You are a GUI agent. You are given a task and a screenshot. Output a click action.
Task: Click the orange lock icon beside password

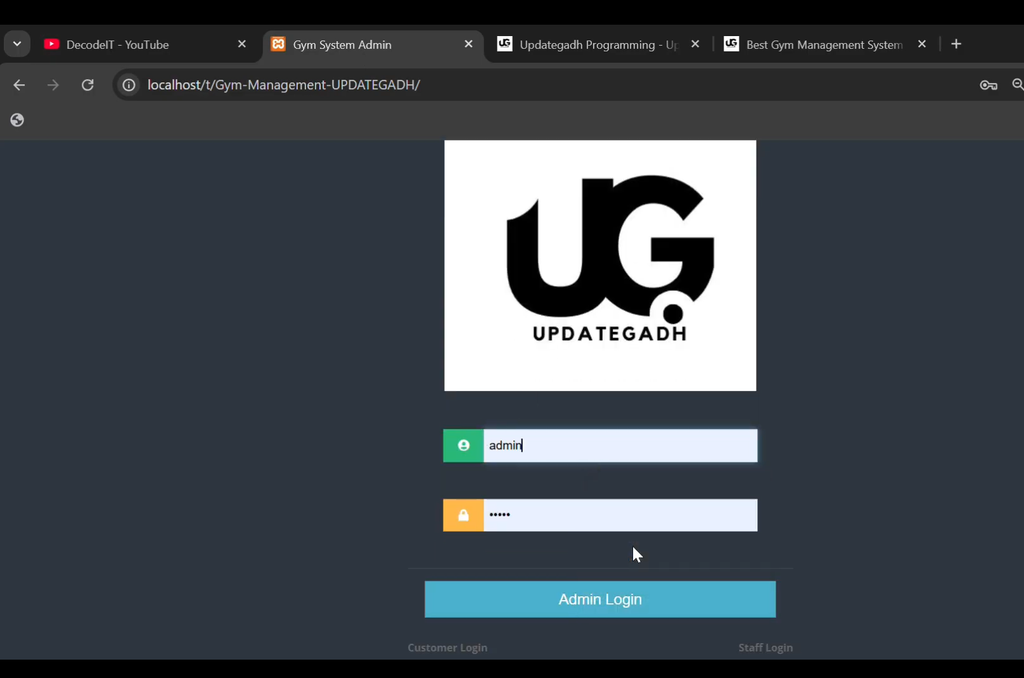tap(463, 515)
